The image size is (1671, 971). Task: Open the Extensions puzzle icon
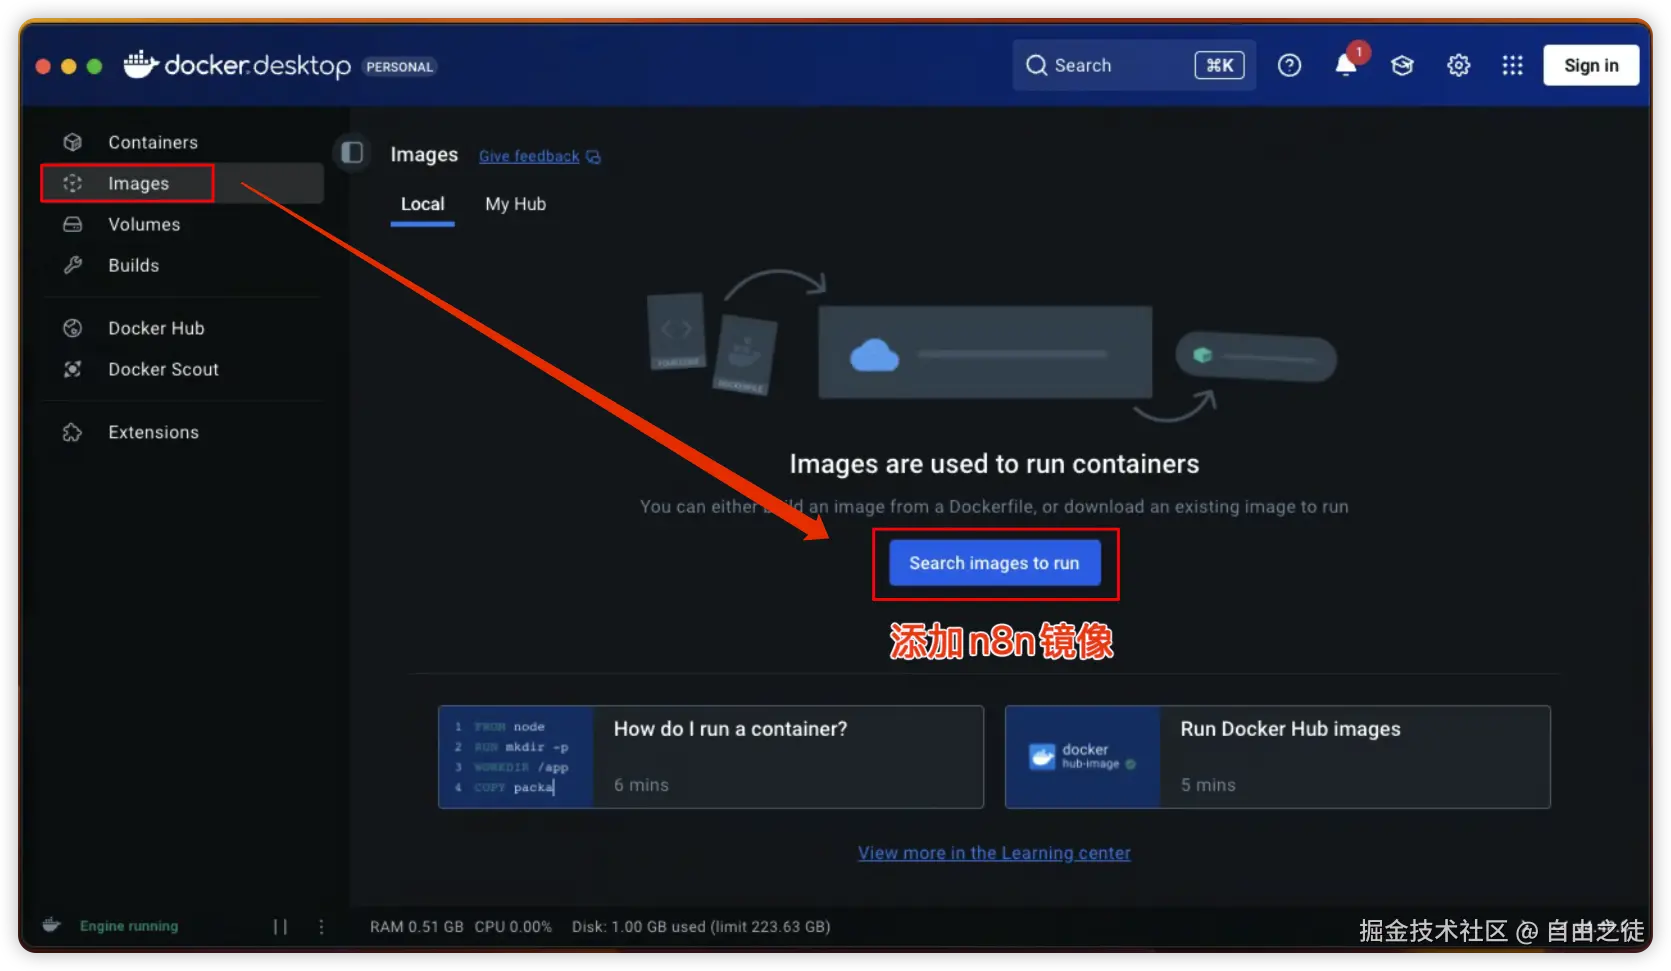pyautogui.click(x=72, y=432)
